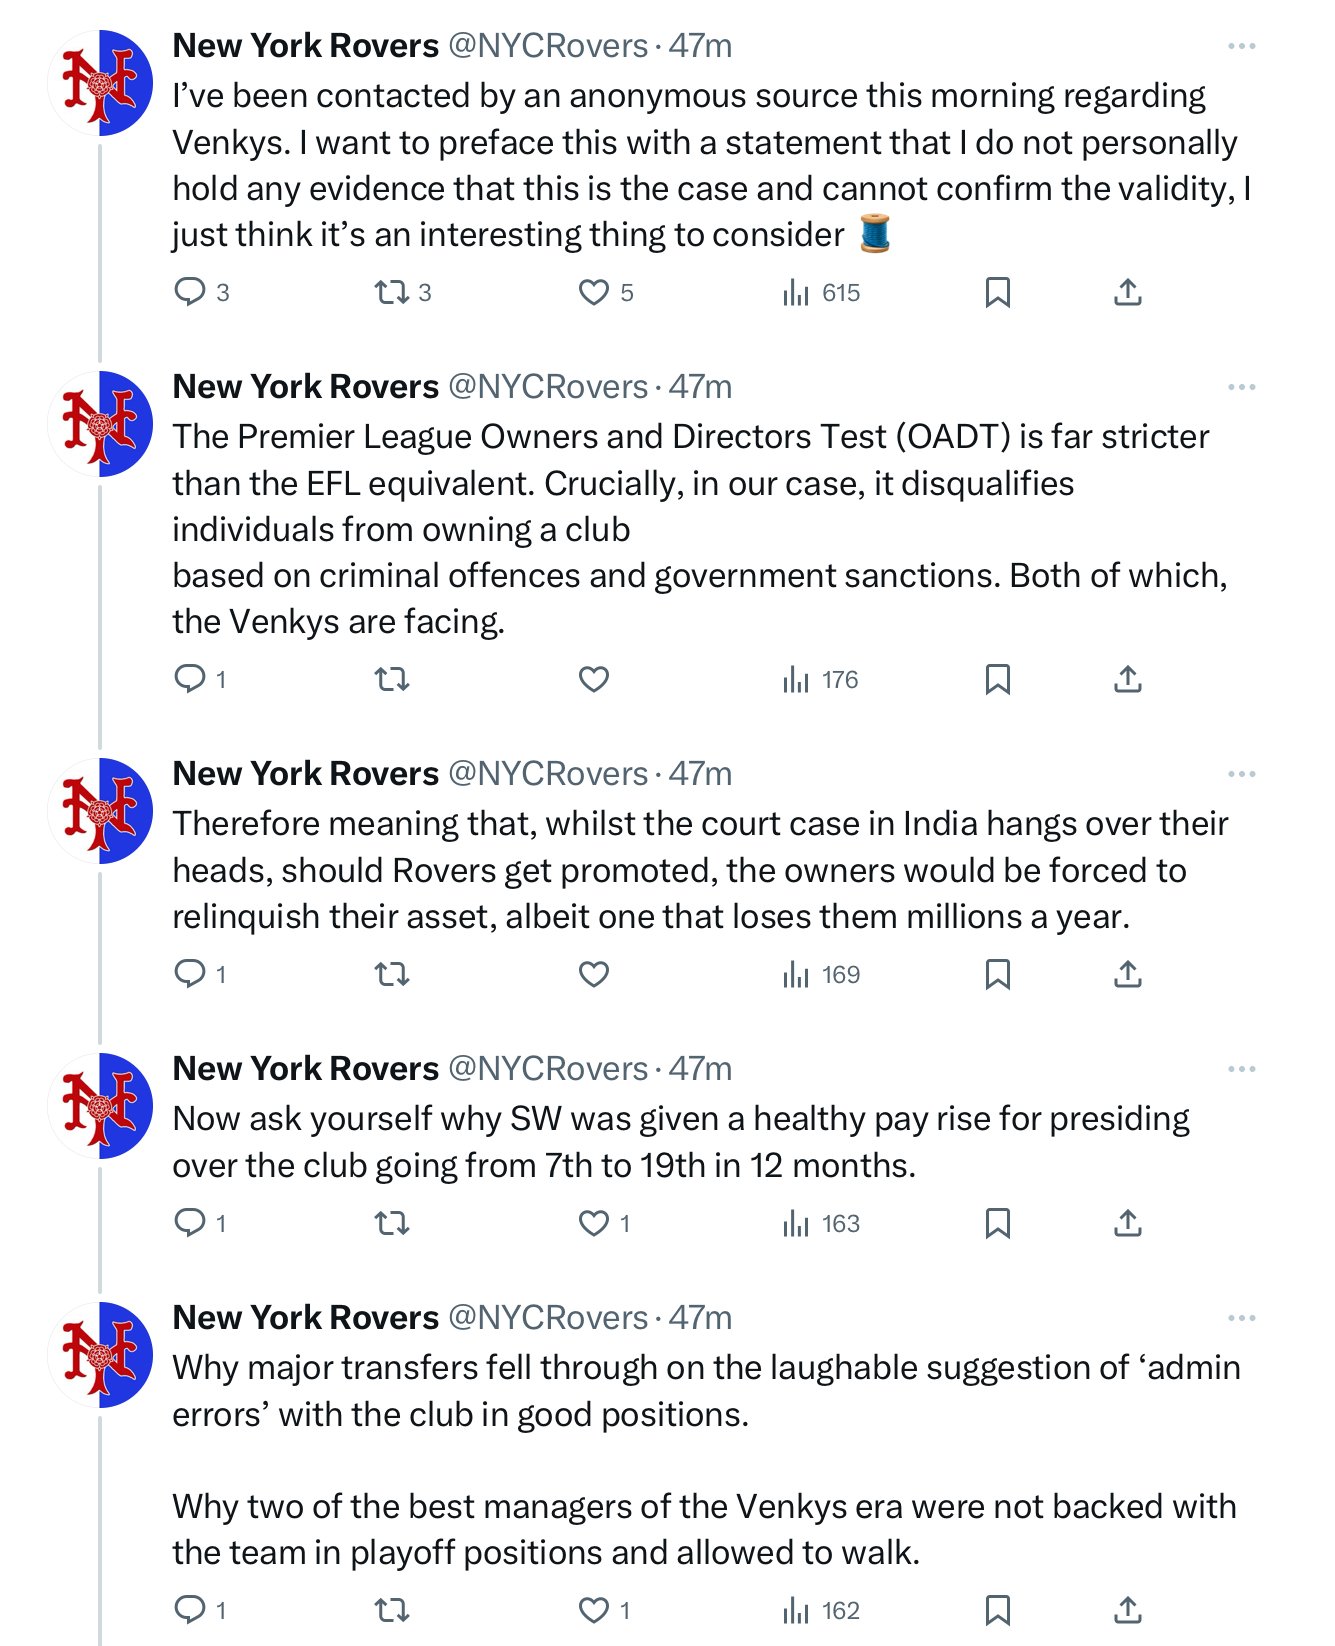View analytics showing 615 views
1335x1646 pixels.
pyautogui.click(x=820, y=292)
